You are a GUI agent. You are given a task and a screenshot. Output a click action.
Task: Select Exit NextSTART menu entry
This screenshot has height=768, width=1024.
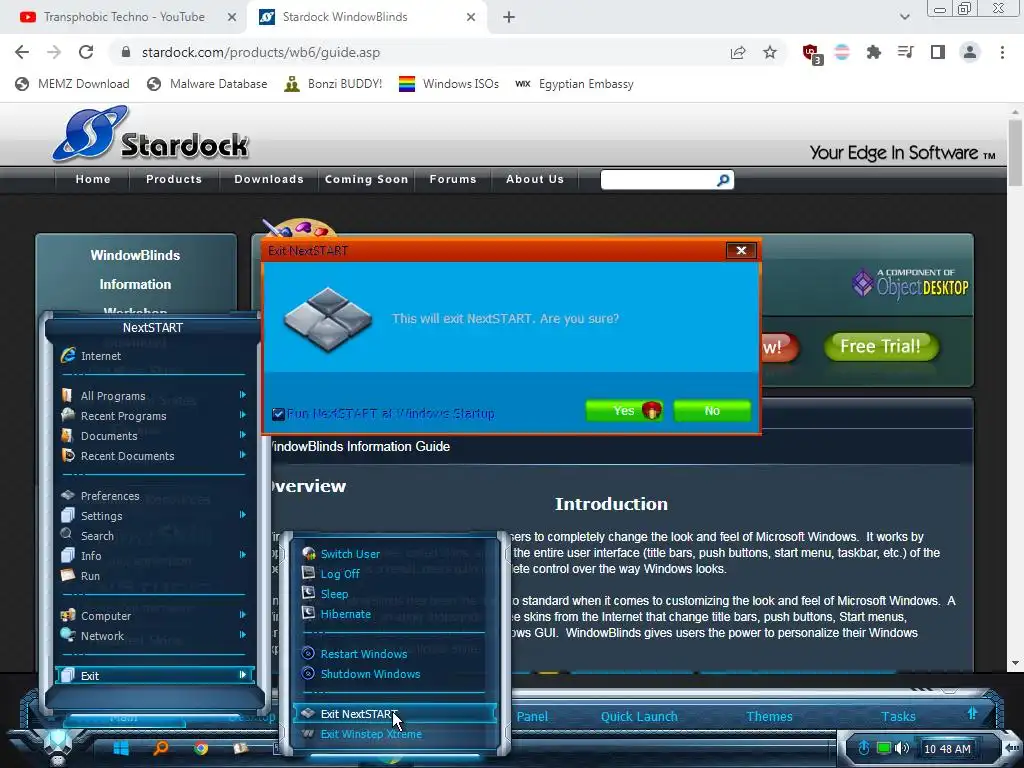click(394, 714)
